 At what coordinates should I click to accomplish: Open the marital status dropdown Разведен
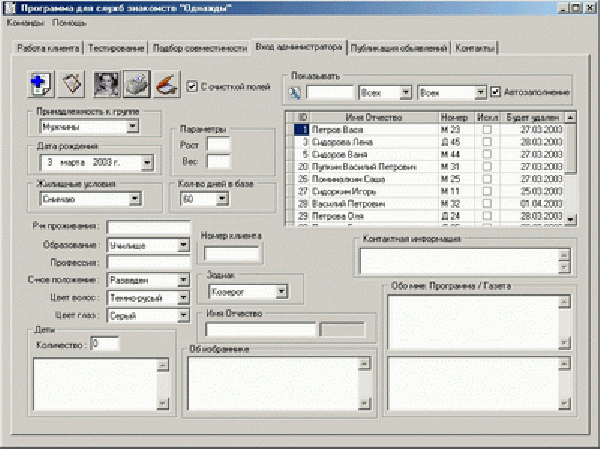coord(184,280)
